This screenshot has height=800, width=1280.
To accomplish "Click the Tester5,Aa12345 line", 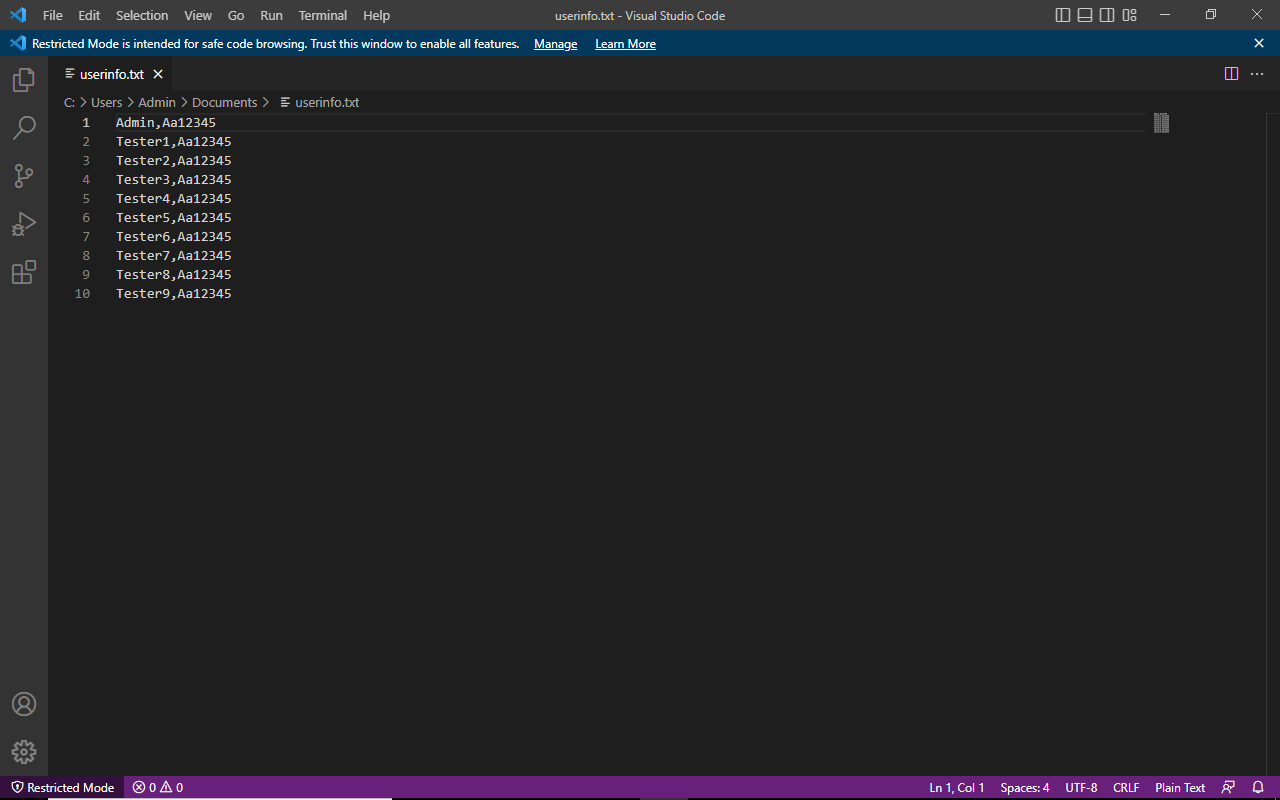I will [174, 218].
